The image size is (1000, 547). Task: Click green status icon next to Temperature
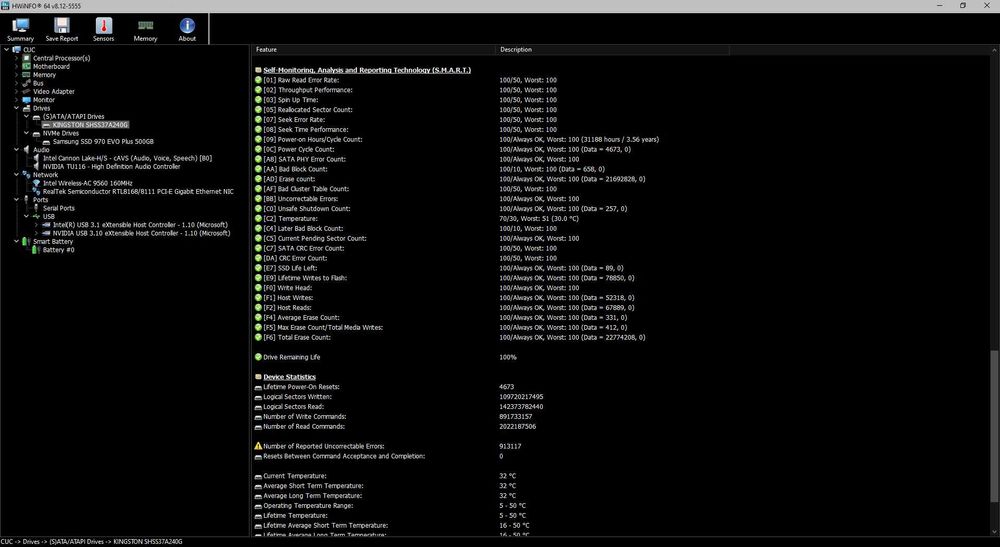(x=258, y=218)
